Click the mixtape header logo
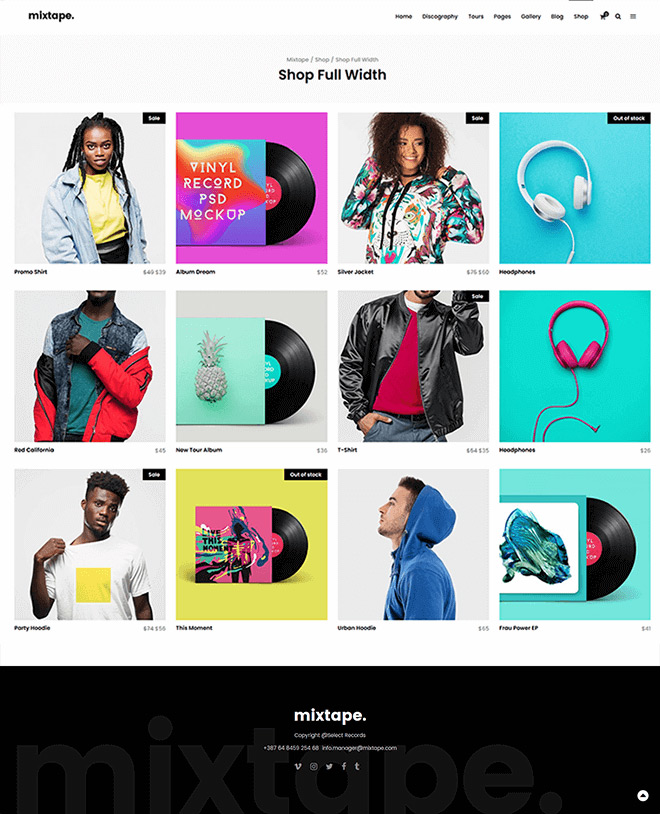The height and width of the screenshot is (814, 660). pyautogui.click(x=51, y=16)
